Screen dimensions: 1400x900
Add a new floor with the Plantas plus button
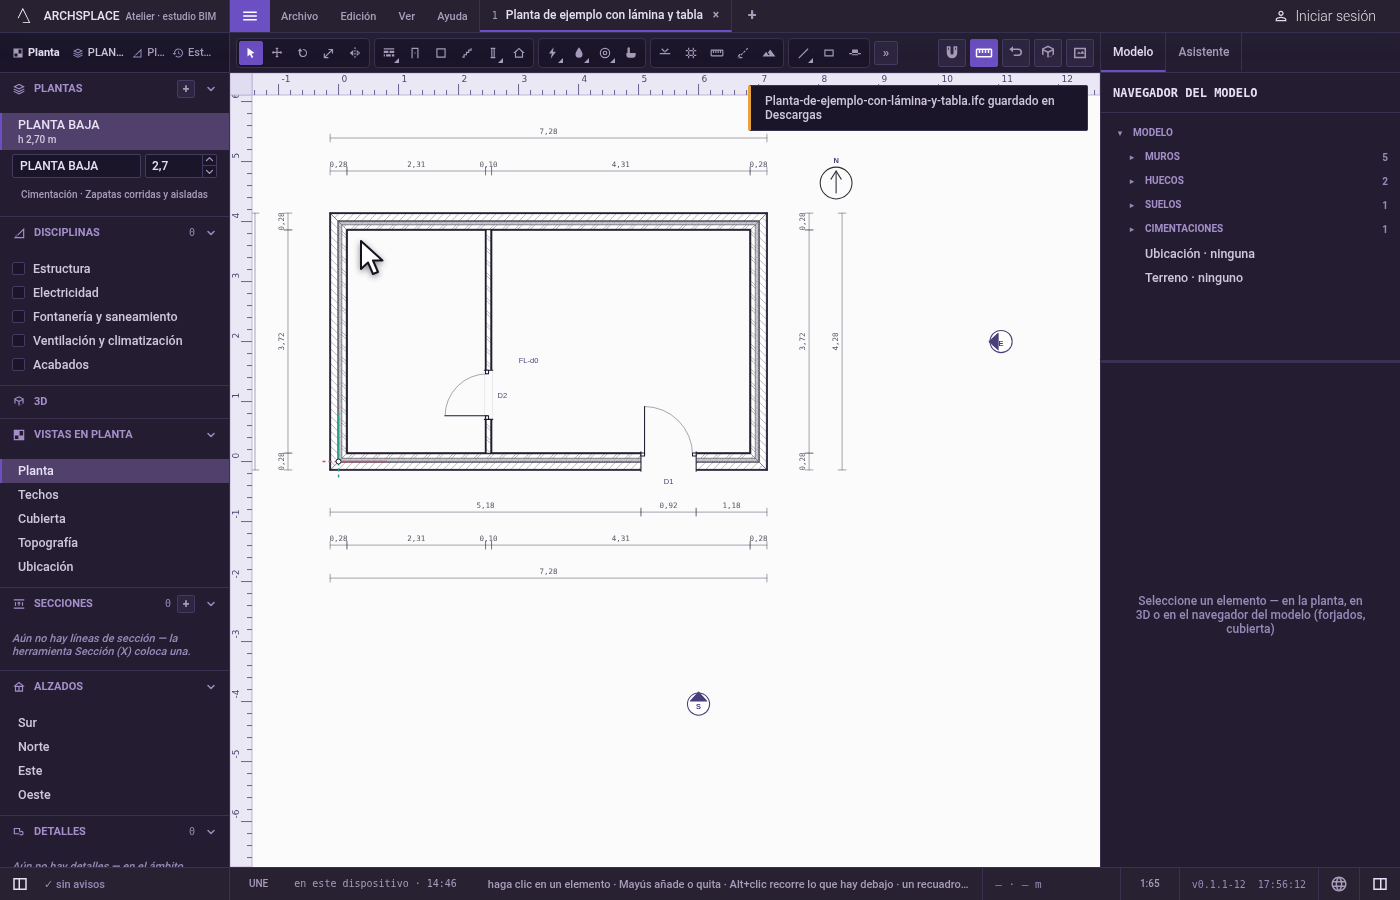tap(186, 89)
